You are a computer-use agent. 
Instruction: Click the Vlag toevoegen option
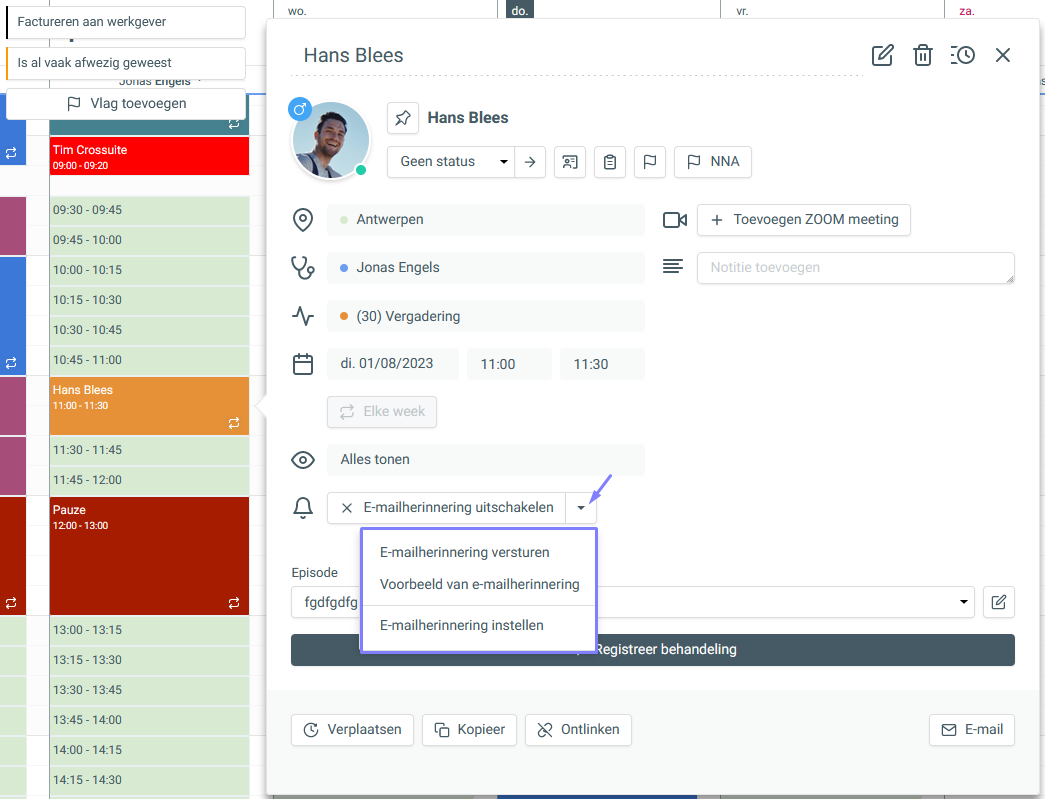tap(126, 104)
